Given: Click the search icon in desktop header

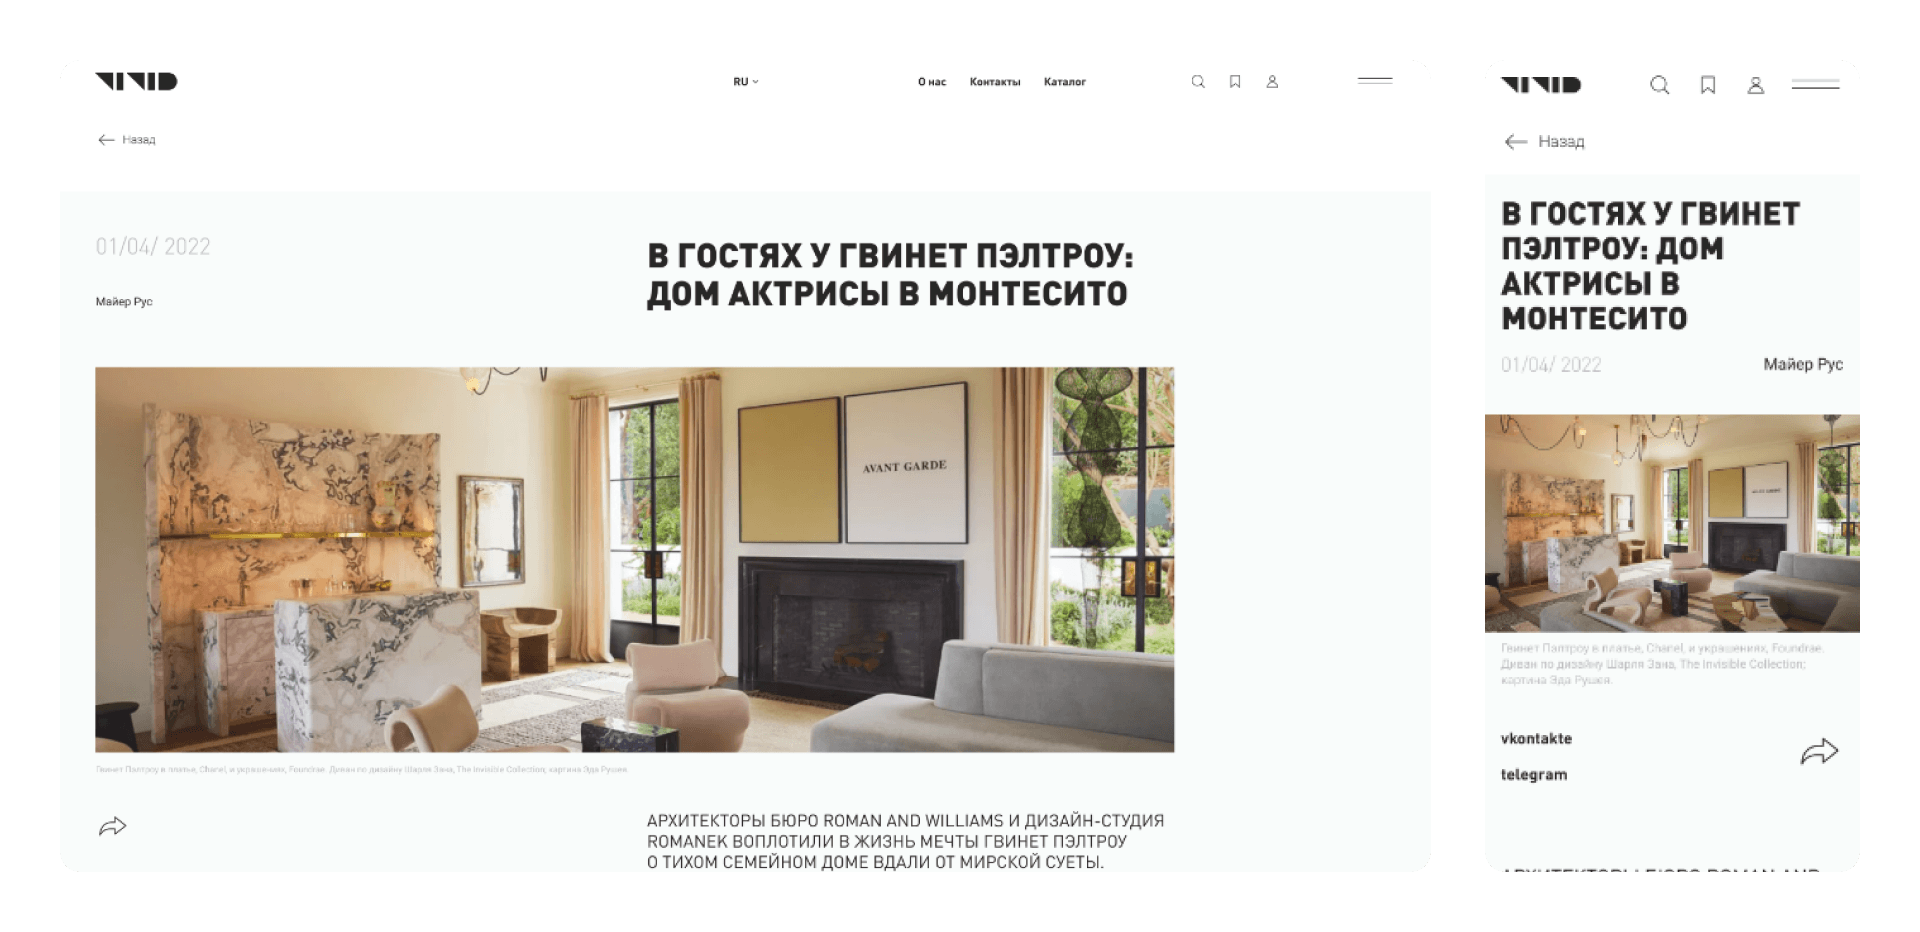Looking at the screenshot, I should tap(1198, 82).
